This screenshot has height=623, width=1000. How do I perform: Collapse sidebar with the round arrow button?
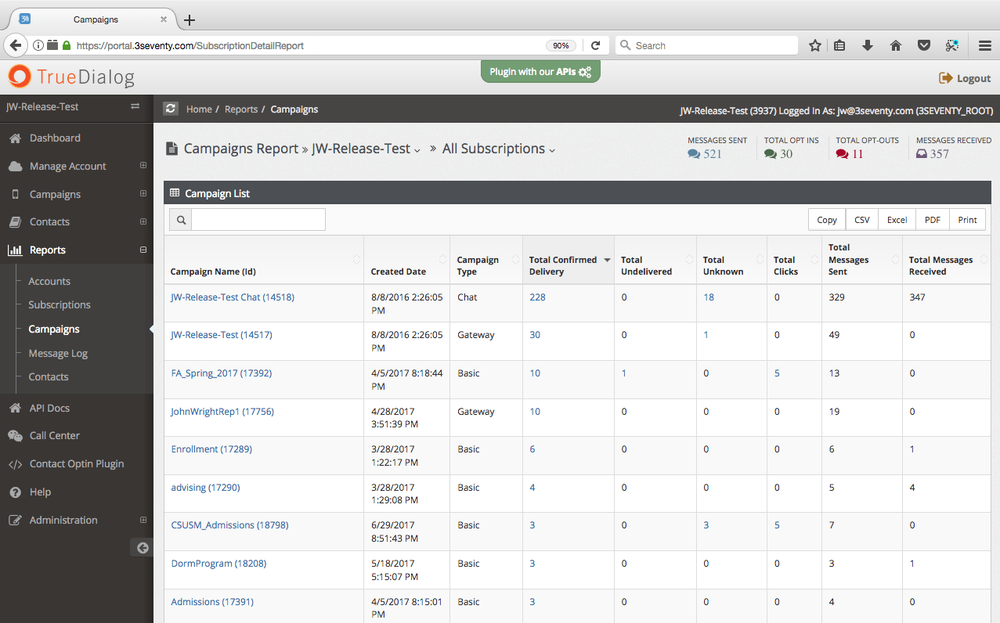(142, 547)
